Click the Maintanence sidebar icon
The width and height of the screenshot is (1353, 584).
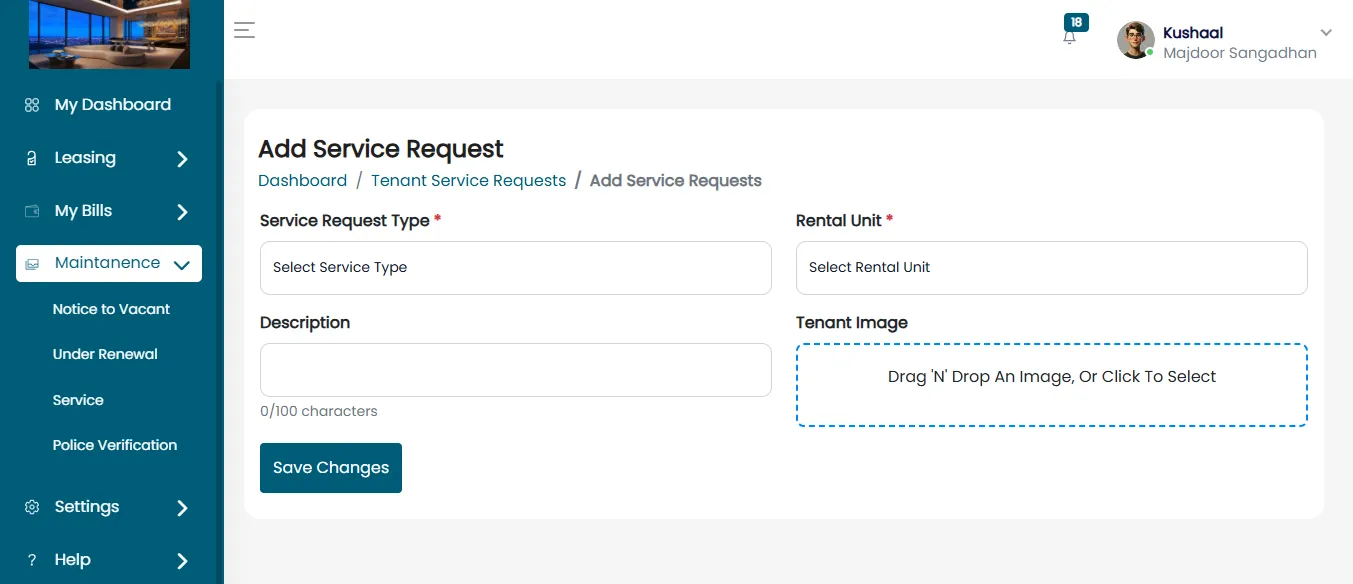[x=32, y=264]
